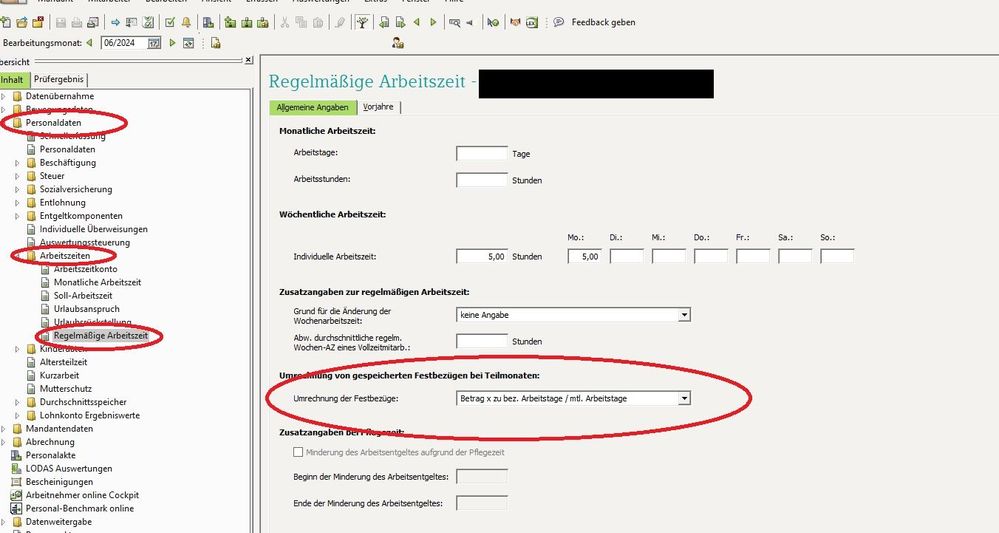999x533 pixels.
Task: Click the speech bubble feedback icon
Action: tap(559, 22)
